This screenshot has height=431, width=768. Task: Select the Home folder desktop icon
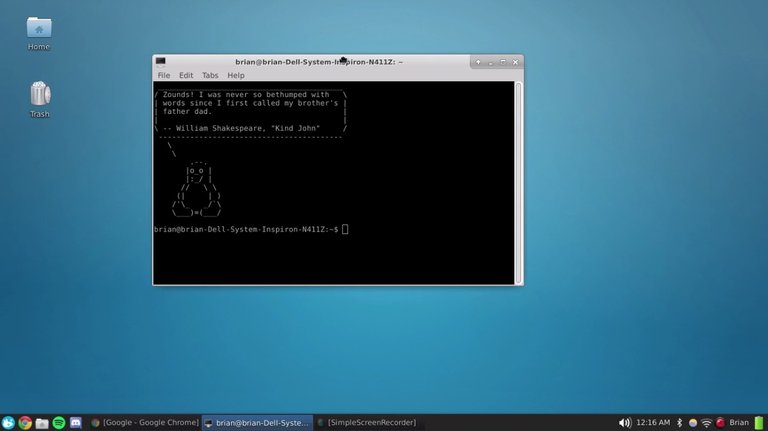(x=39, y=33)
